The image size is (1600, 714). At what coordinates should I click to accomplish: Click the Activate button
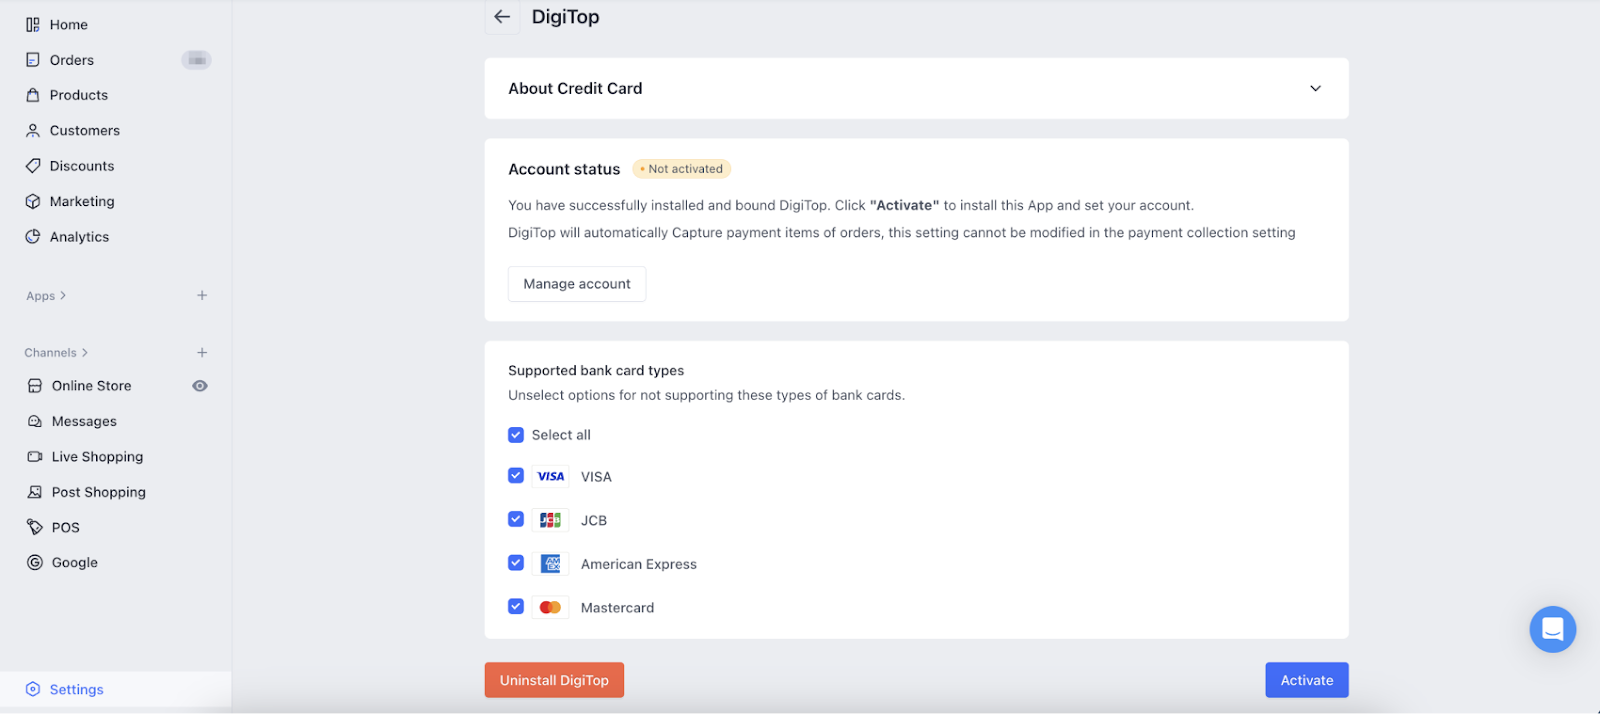click(1307, 680)
